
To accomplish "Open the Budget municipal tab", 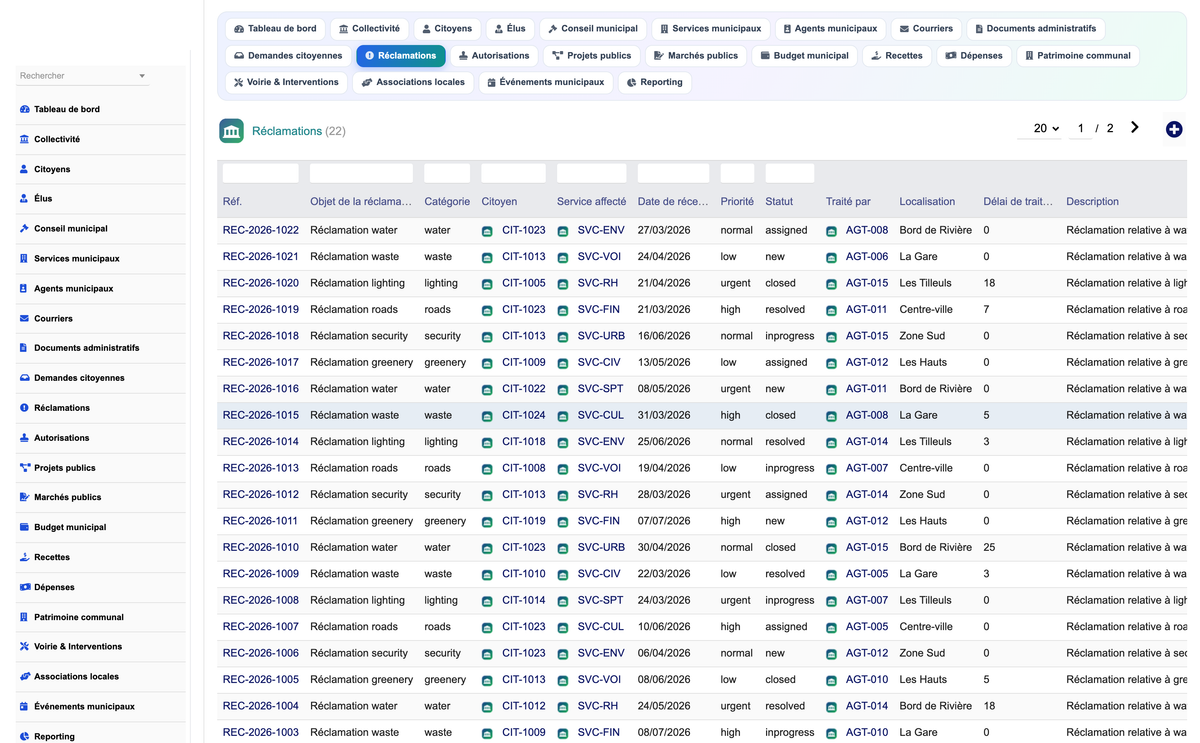I will pyautogui.click(x=804, y=56).
